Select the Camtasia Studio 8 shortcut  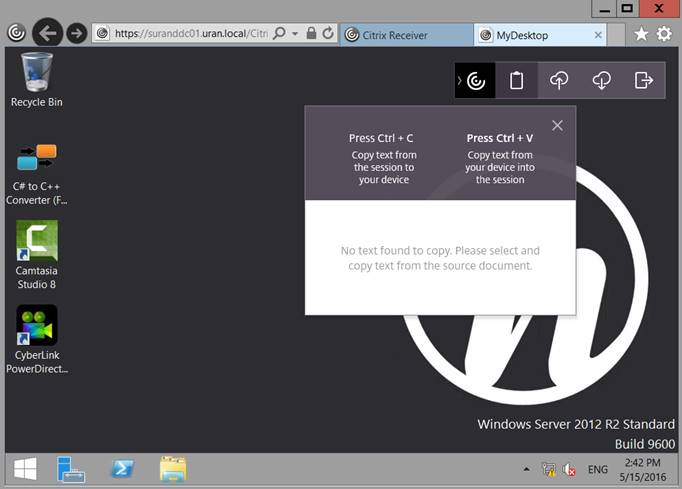point(37,255)
